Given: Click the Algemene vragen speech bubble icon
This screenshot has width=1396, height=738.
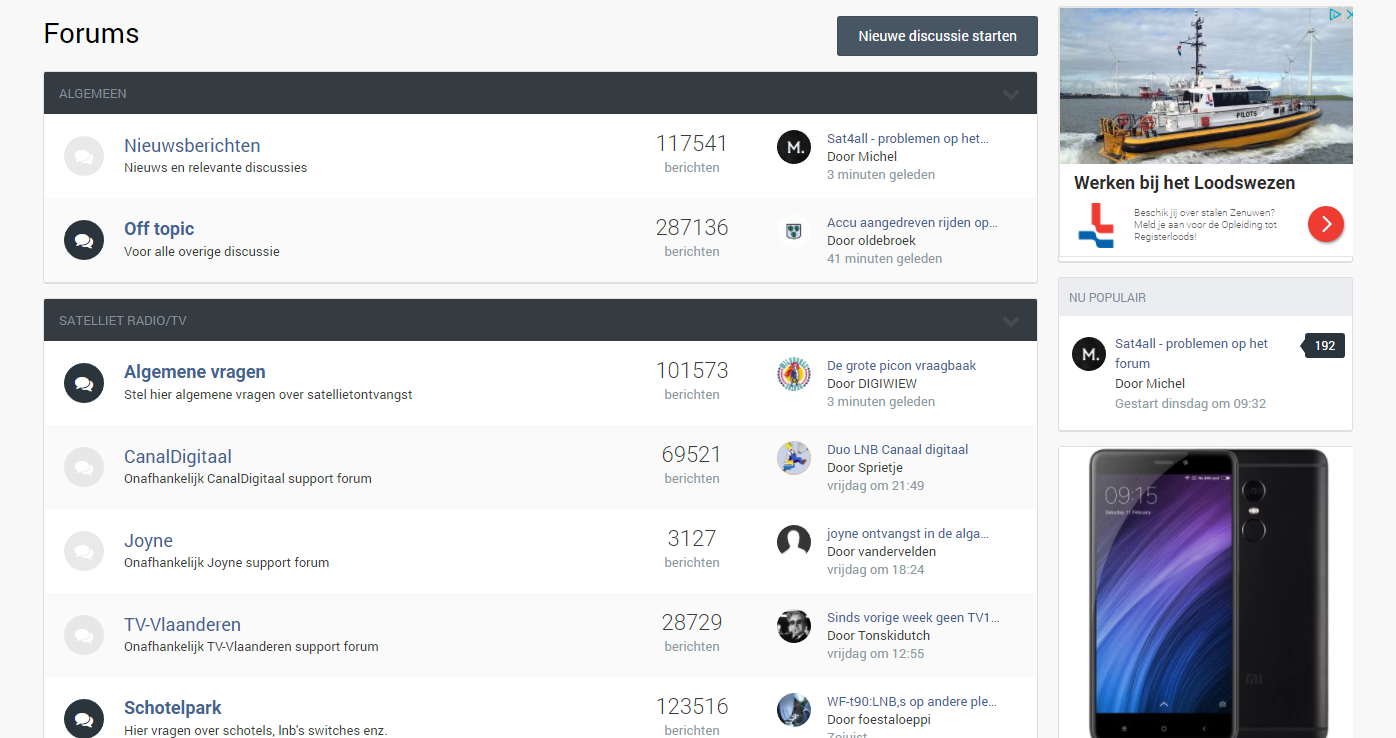Looking at the screenshot, I should tap(84, 383).
